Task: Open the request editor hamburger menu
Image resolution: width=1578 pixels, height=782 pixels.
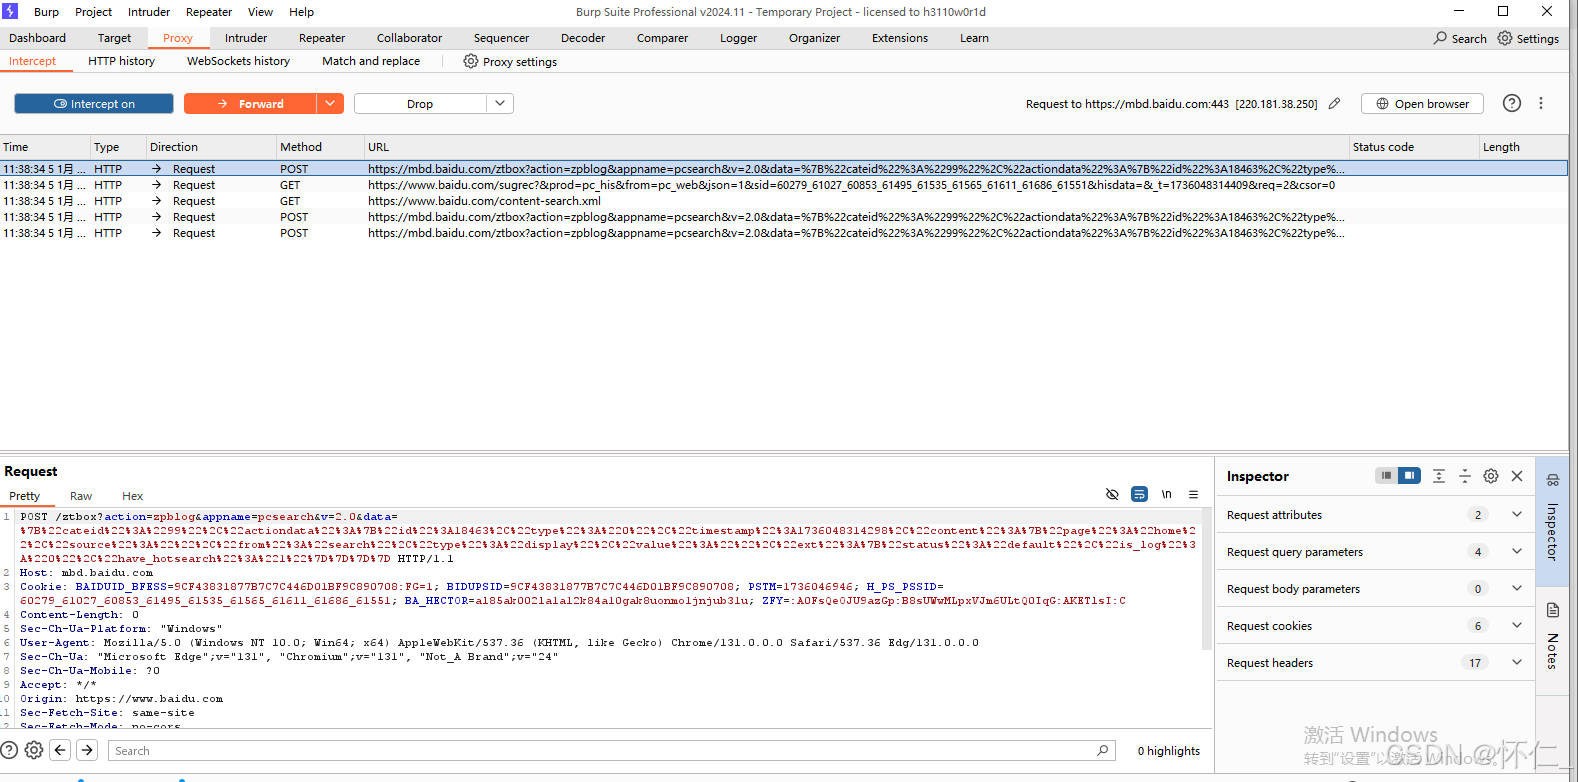Action: pos(1193,494)
